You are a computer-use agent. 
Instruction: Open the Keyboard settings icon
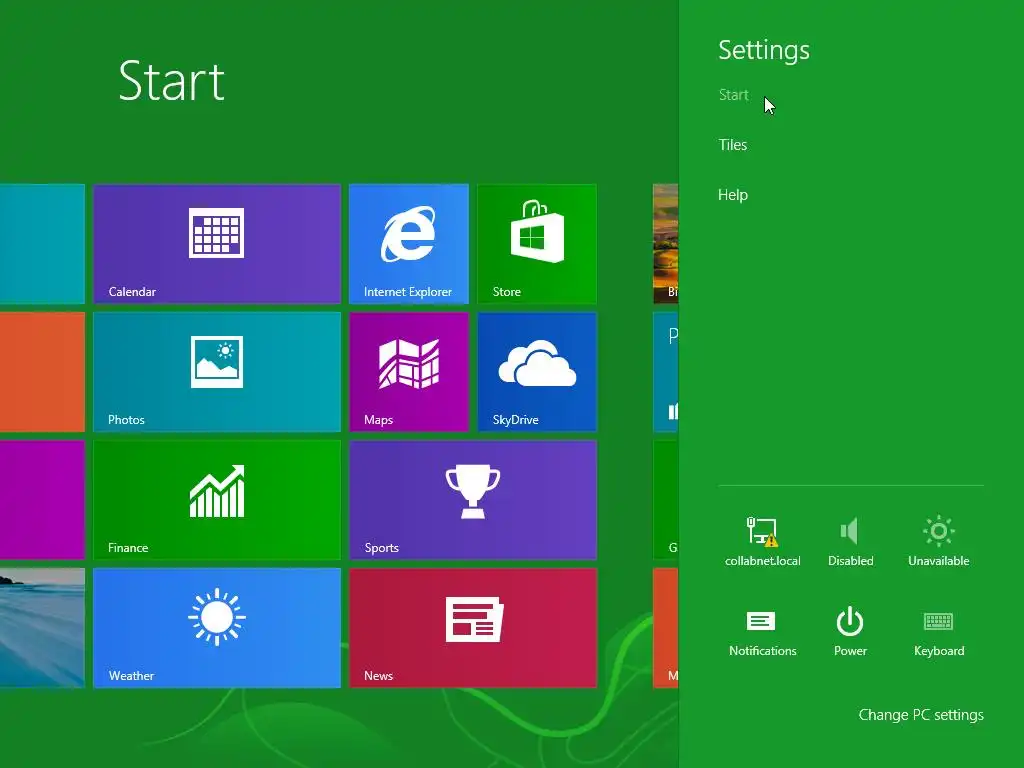click(x=938, y=632)
